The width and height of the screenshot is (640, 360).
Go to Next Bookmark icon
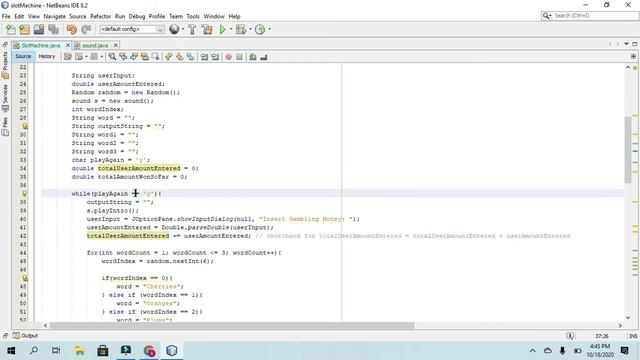(180, 57)
